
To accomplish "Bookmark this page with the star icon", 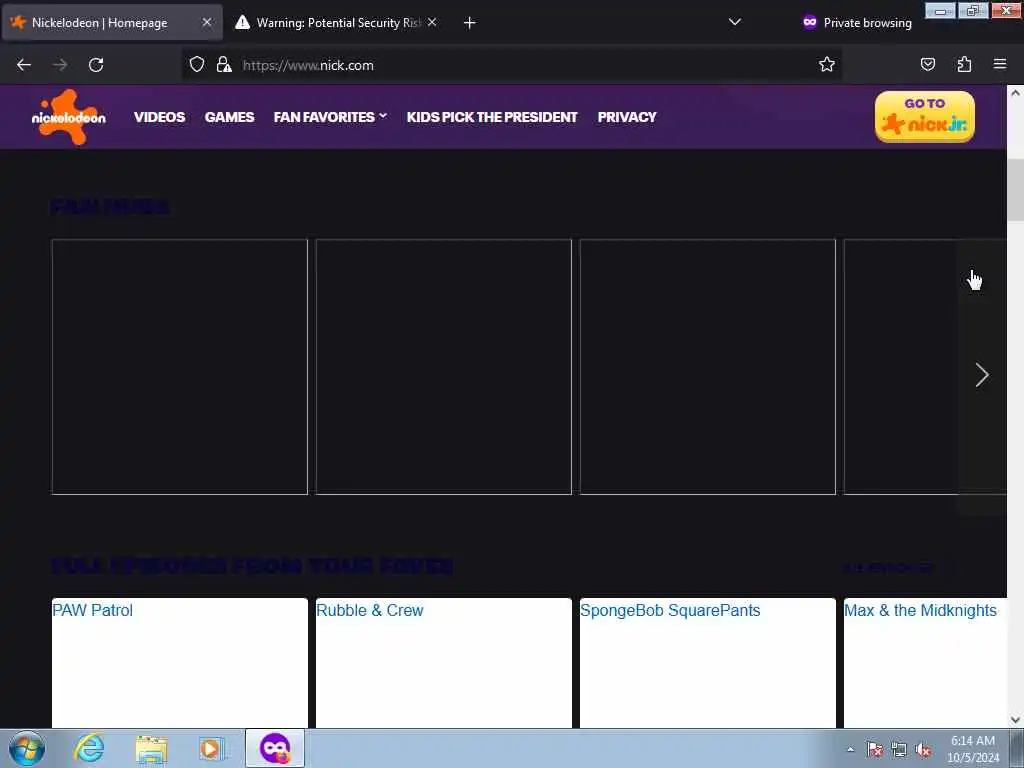I will (x=827, y=64).
